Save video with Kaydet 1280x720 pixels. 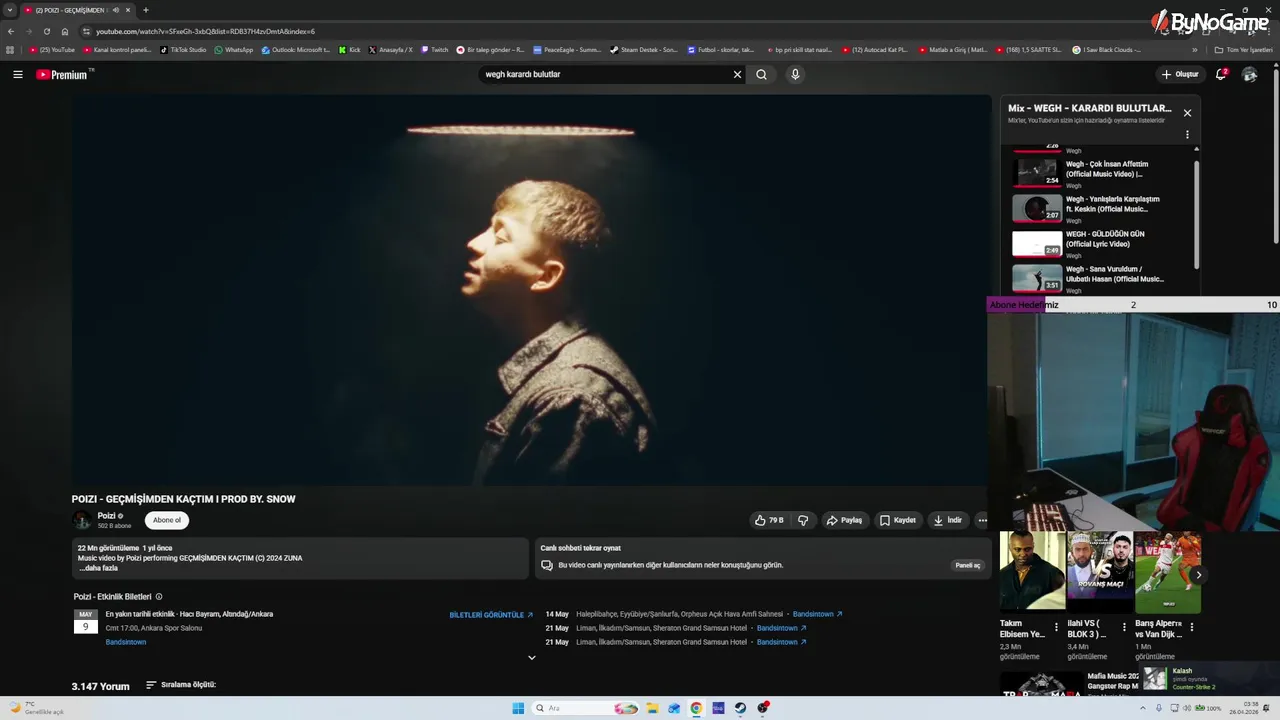click(898, 520)
